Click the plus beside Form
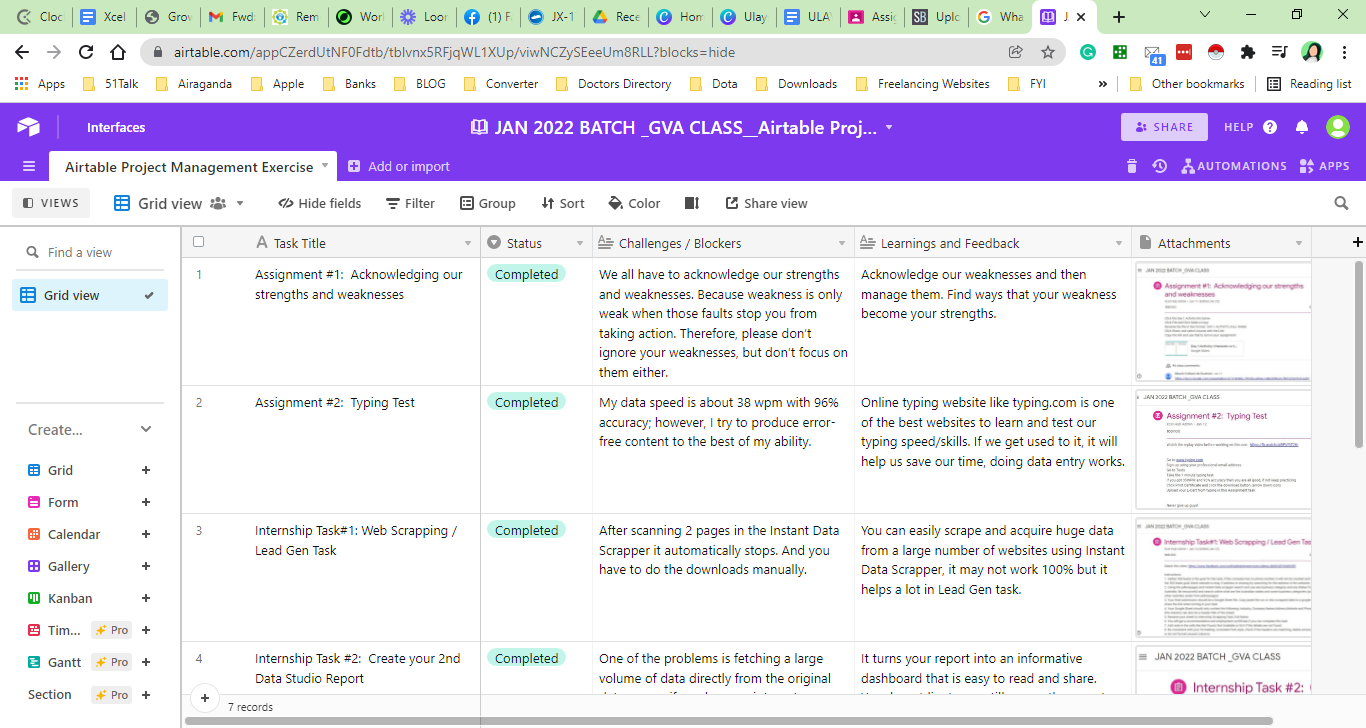1366x728 pixels. tap(146, 502)
